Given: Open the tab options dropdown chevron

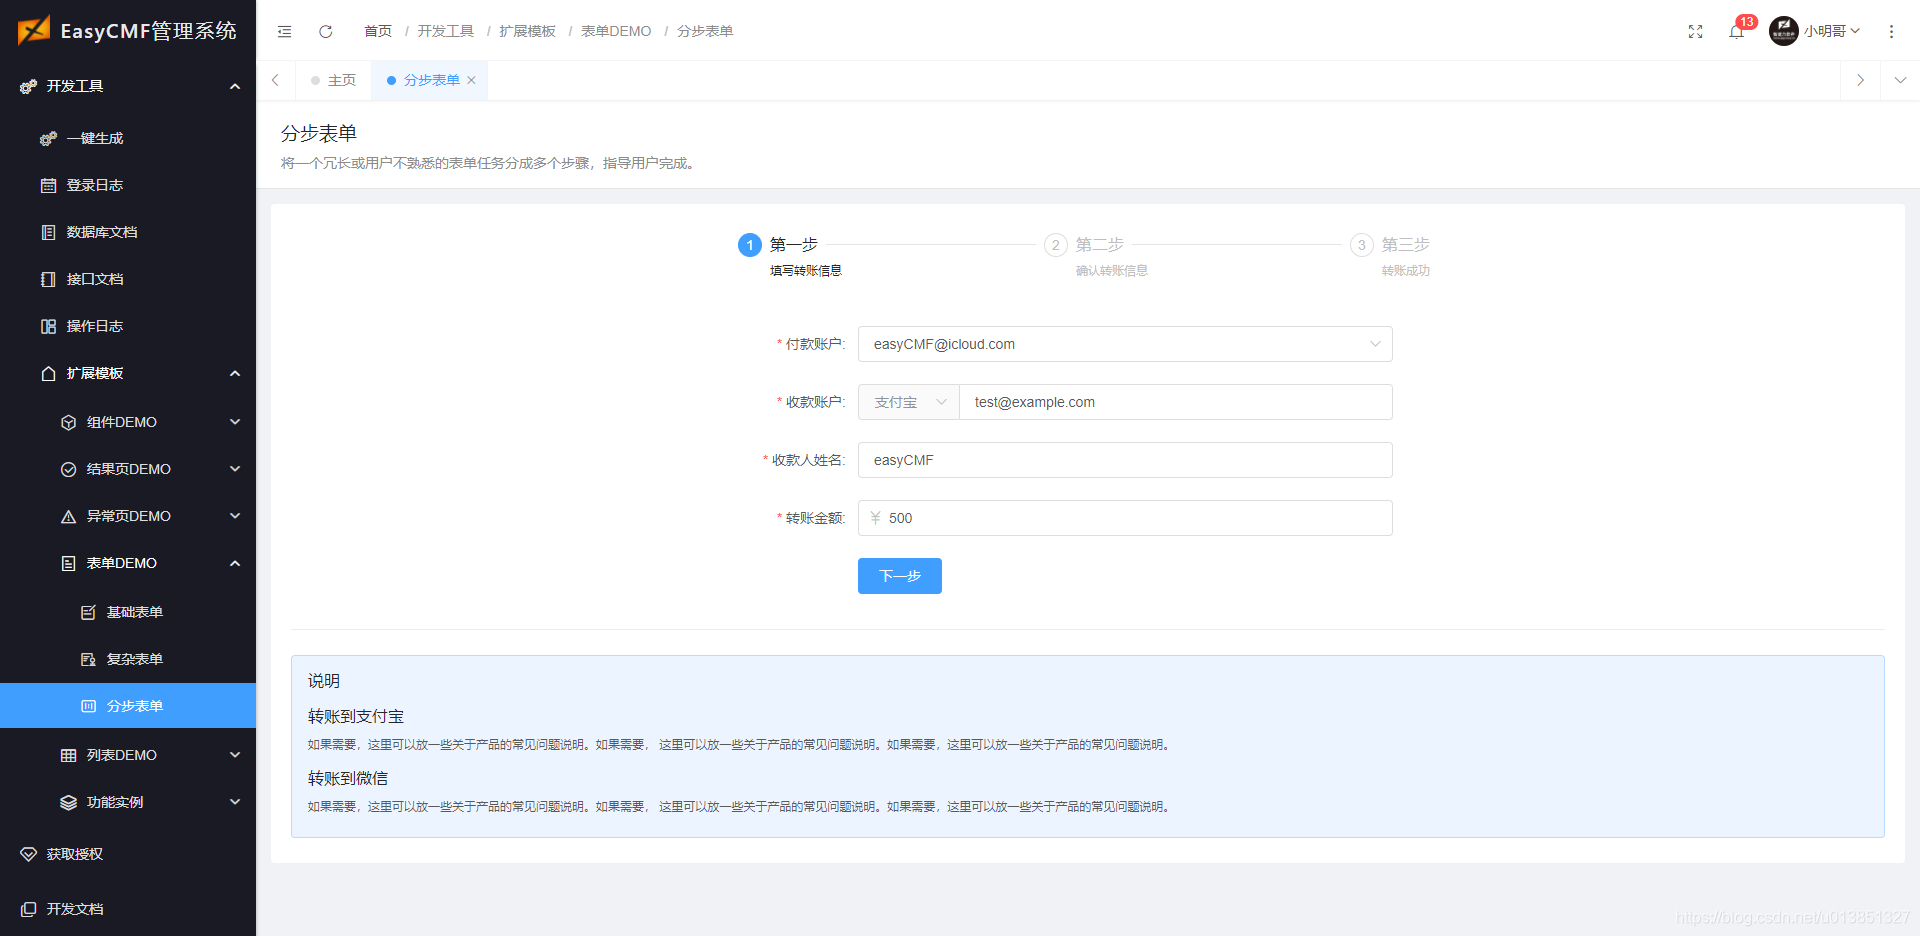Looking at the screenshot, I should [1900, 80].
